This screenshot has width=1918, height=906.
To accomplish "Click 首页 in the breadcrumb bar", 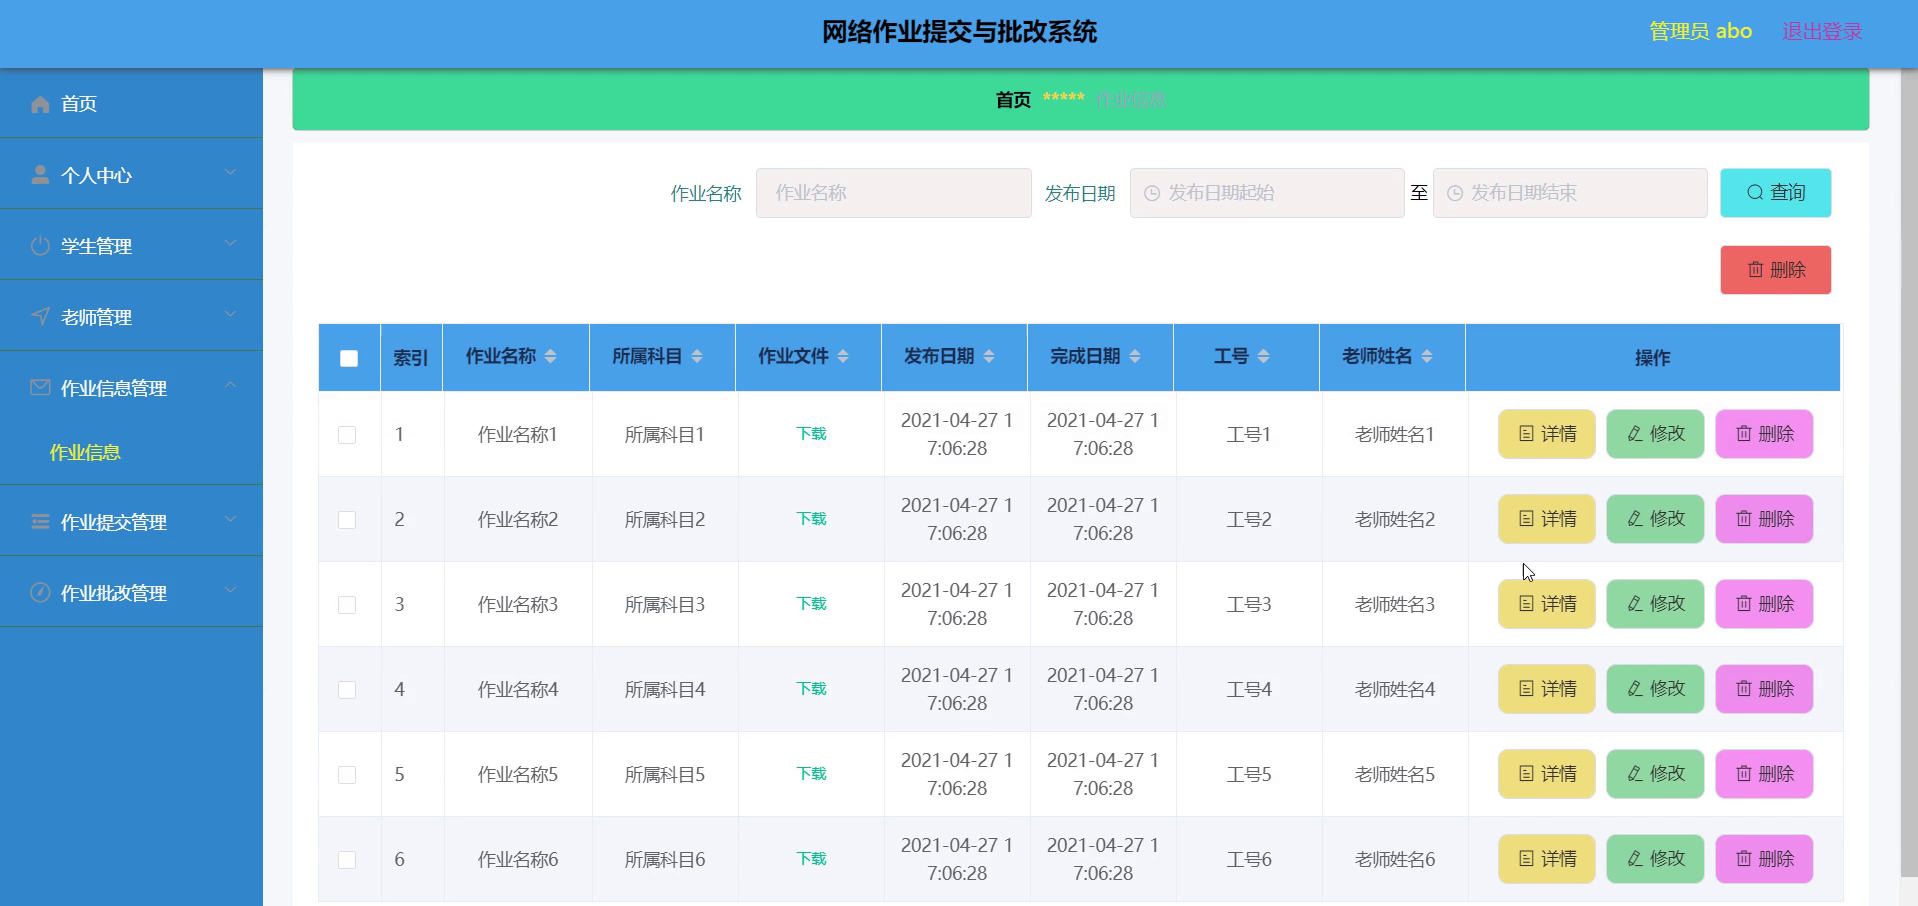I will [1013, 100].
